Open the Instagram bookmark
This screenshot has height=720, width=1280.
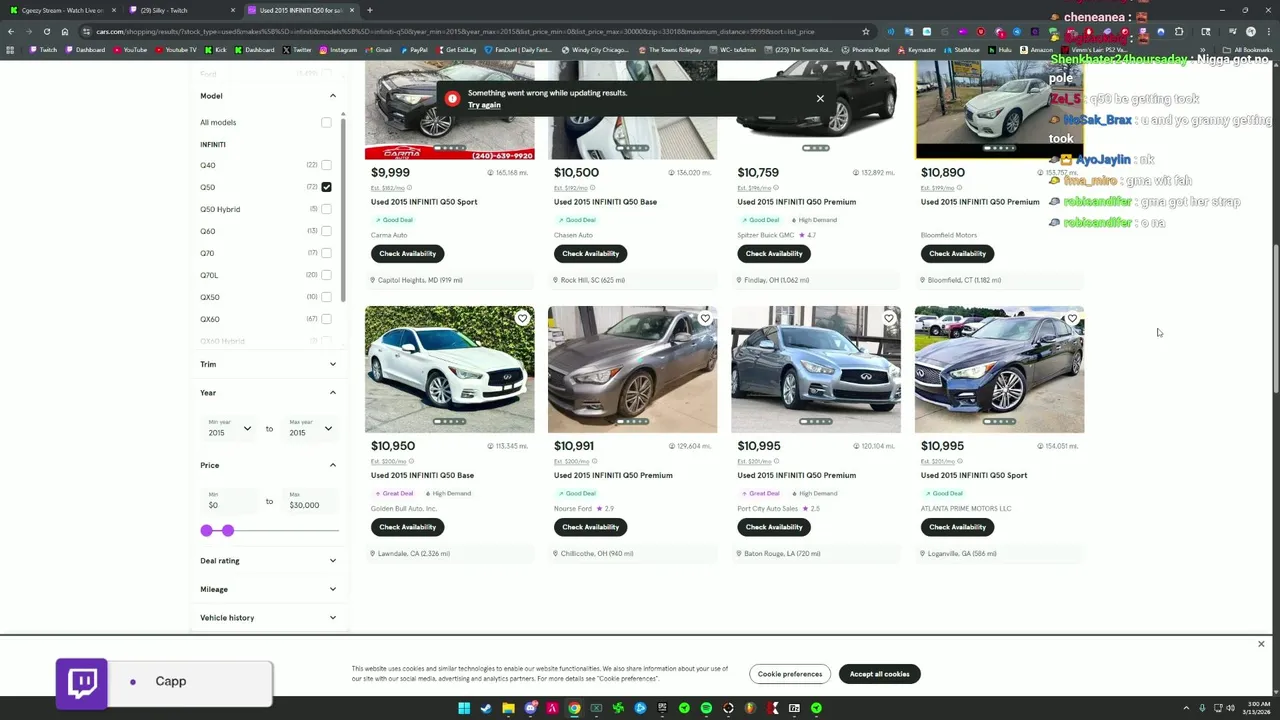click(x=338, y=50)
